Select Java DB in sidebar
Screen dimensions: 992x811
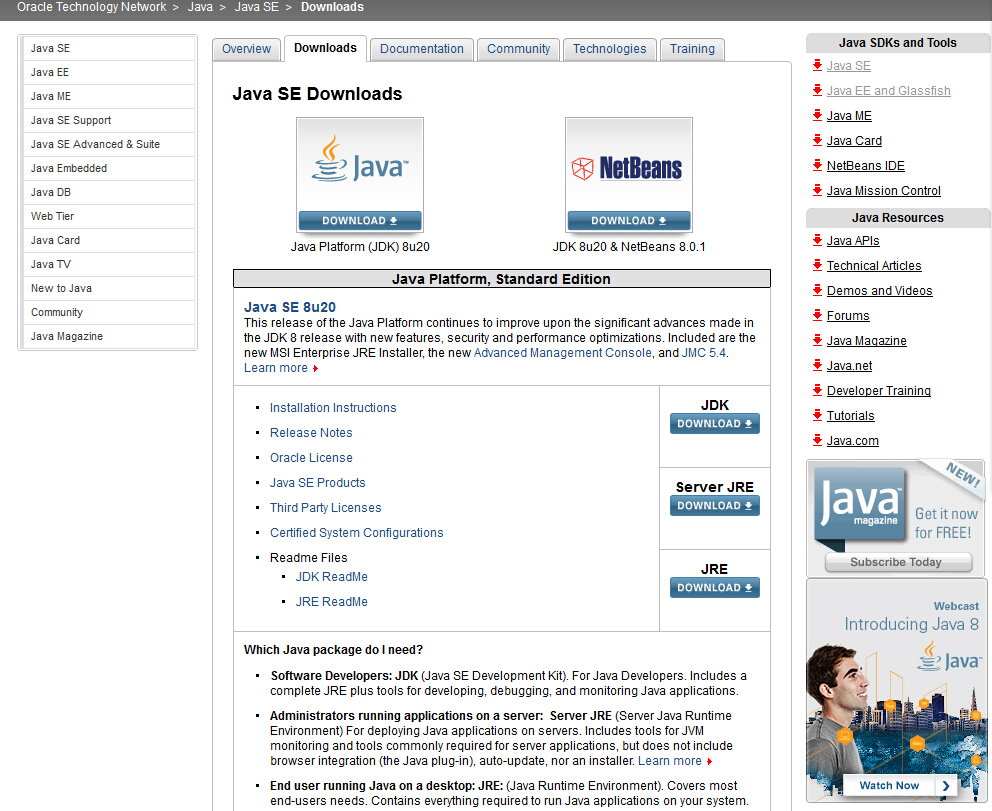[x=108, y=192]
